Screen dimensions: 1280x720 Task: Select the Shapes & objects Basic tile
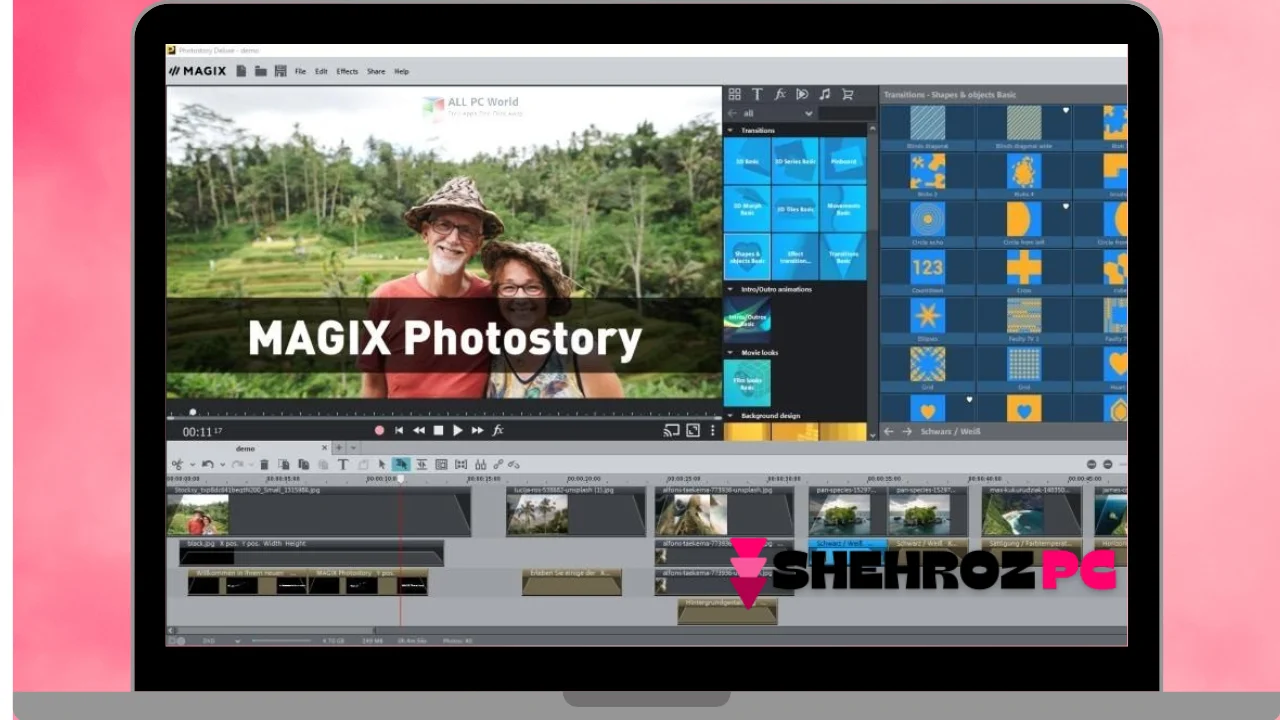click(x=747, y=256)
